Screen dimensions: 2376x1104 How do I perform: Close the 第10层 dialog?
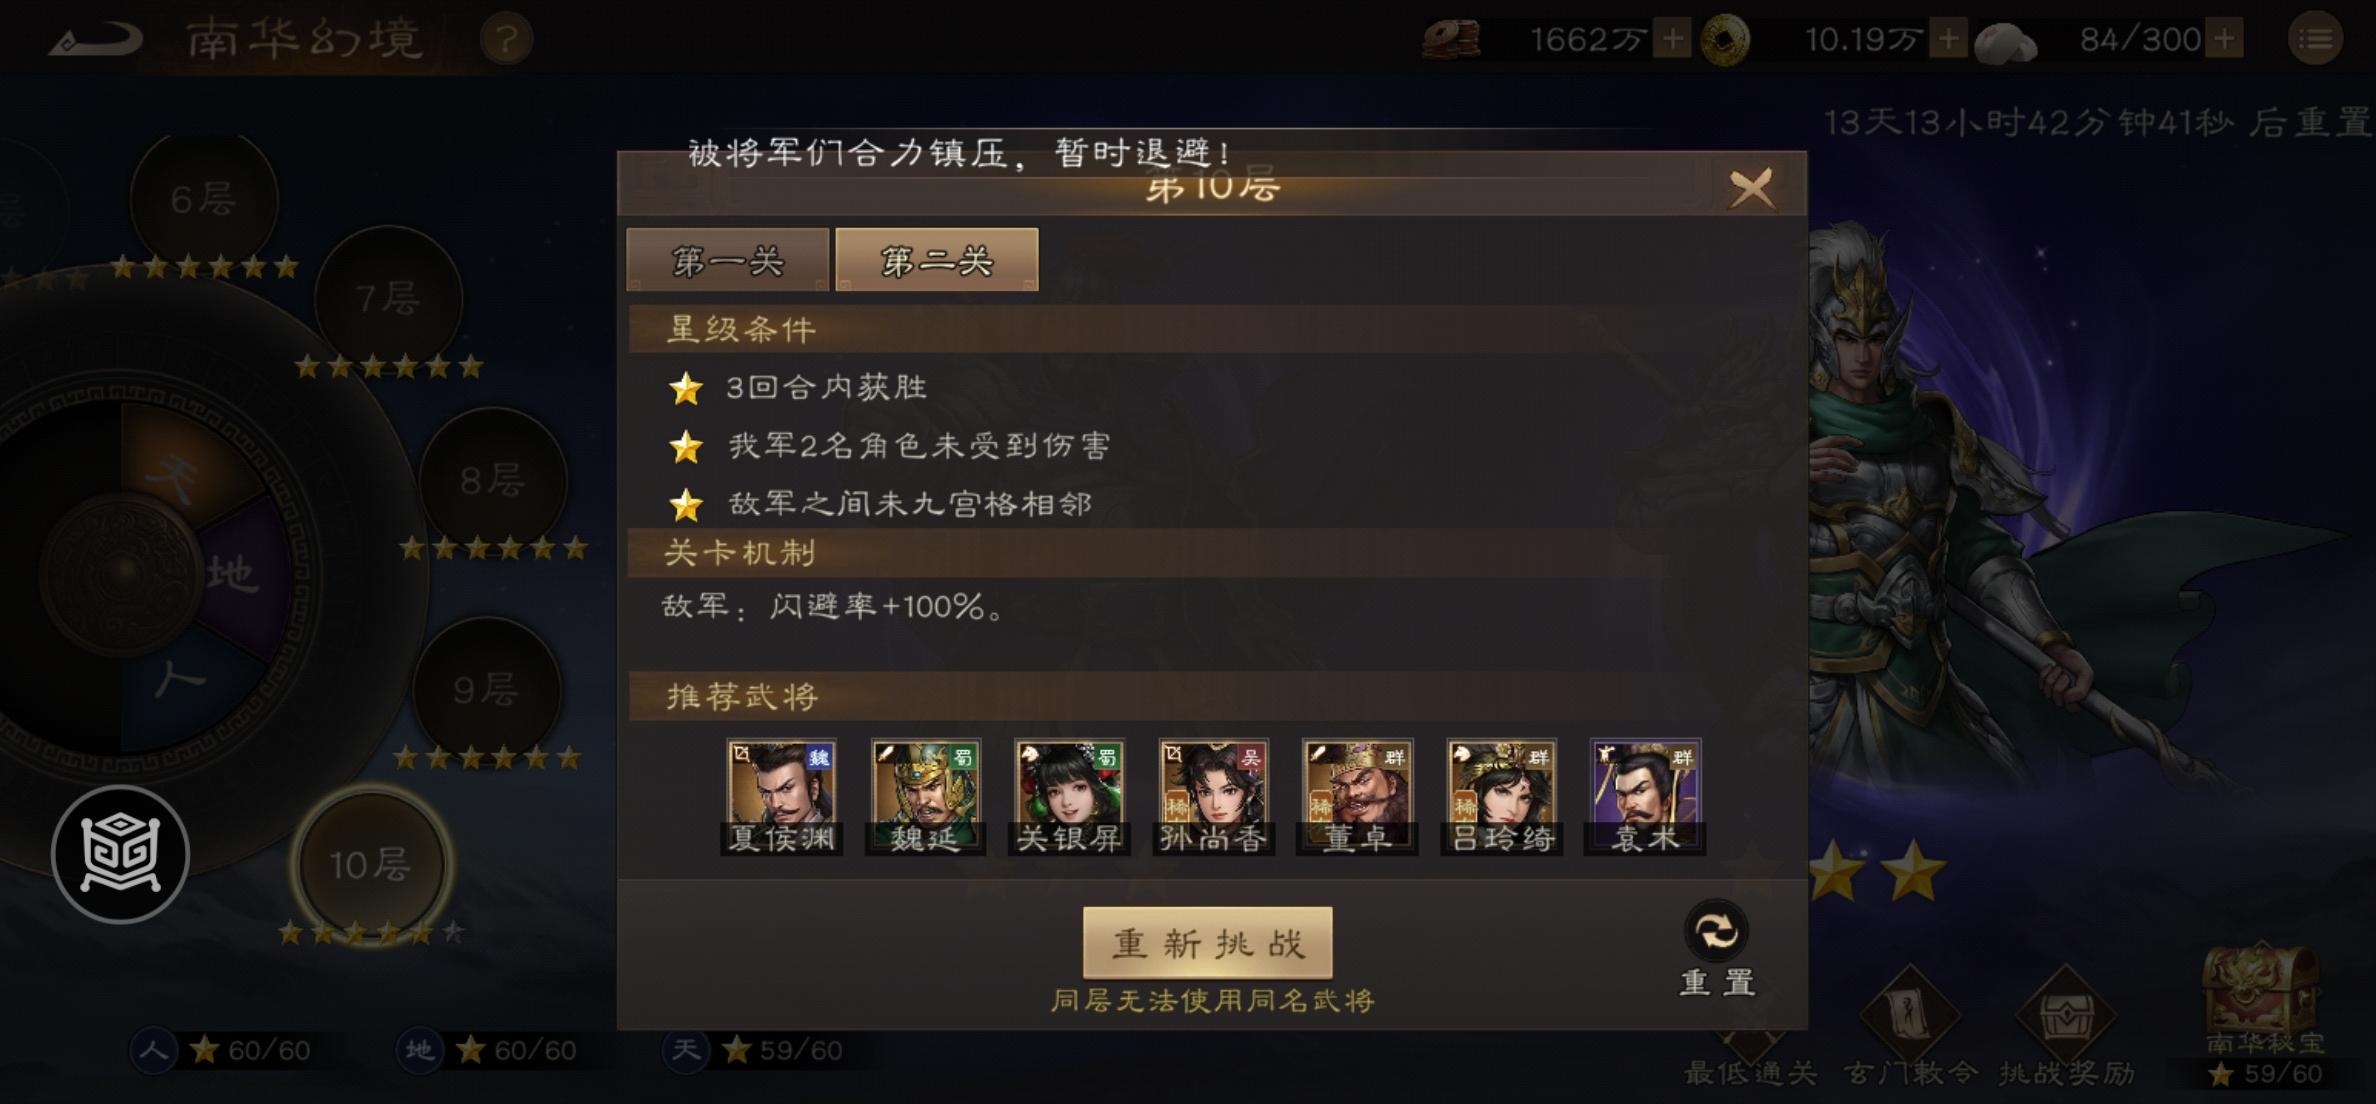(1751, 187)
